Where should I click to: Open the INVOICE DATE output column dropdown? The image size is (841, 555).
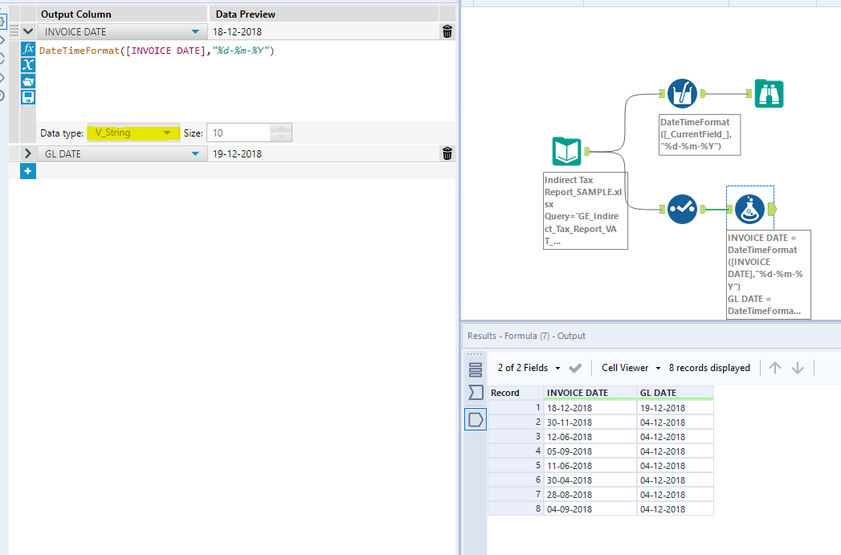pyautogui.click(x=195, y=32)
